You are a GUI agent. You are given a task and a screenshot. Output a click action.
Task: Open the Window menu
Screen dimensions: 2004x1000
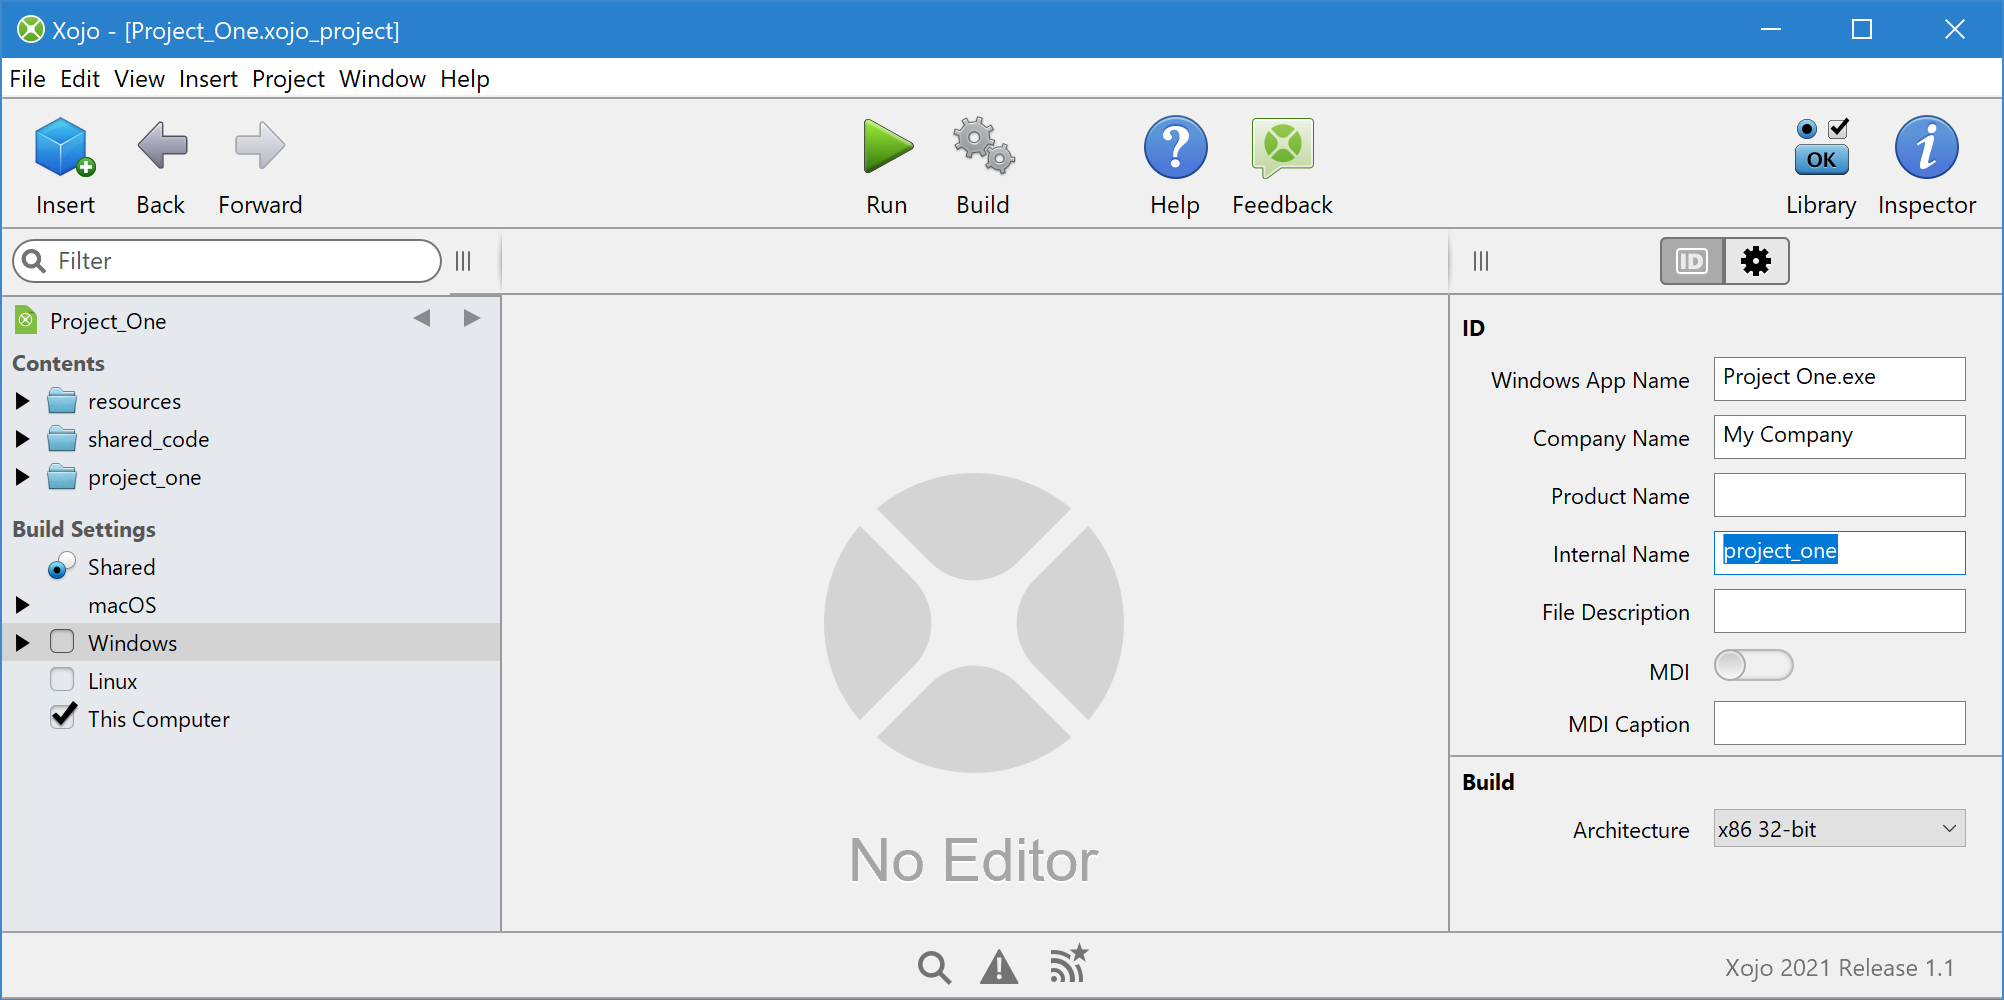tap(382, 79)
